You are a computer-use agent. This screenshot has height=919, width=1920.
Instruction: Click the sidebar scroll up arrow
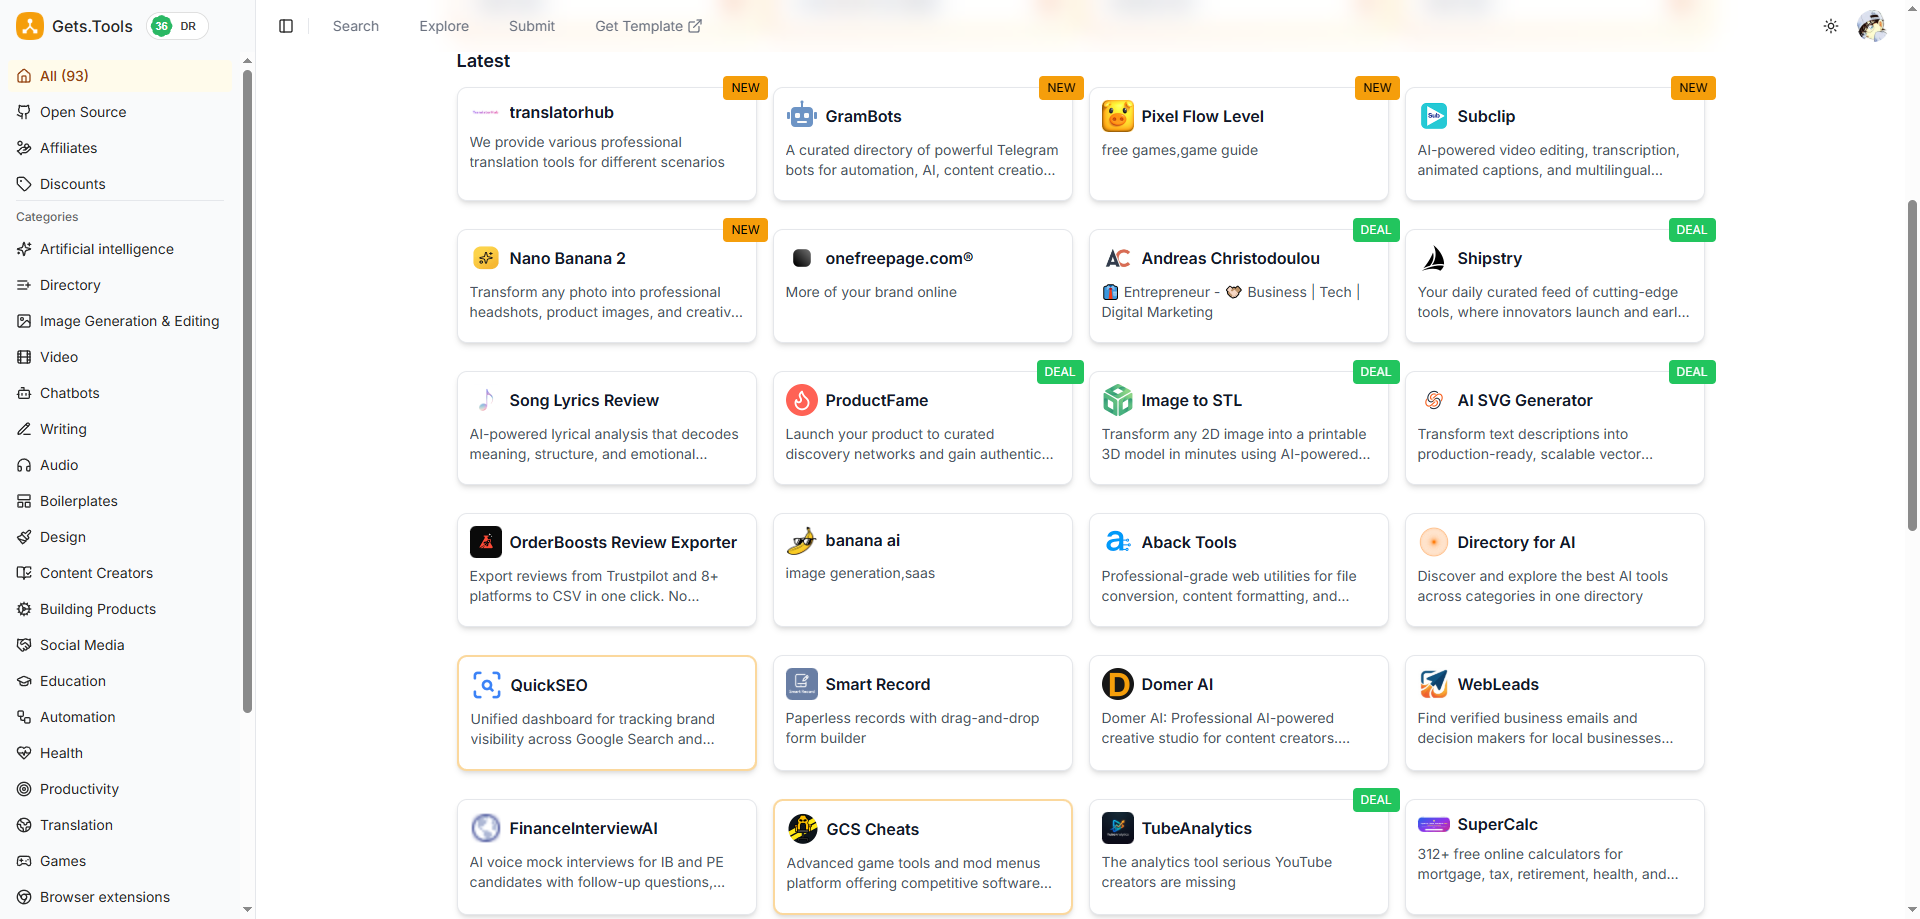[247, 61]
